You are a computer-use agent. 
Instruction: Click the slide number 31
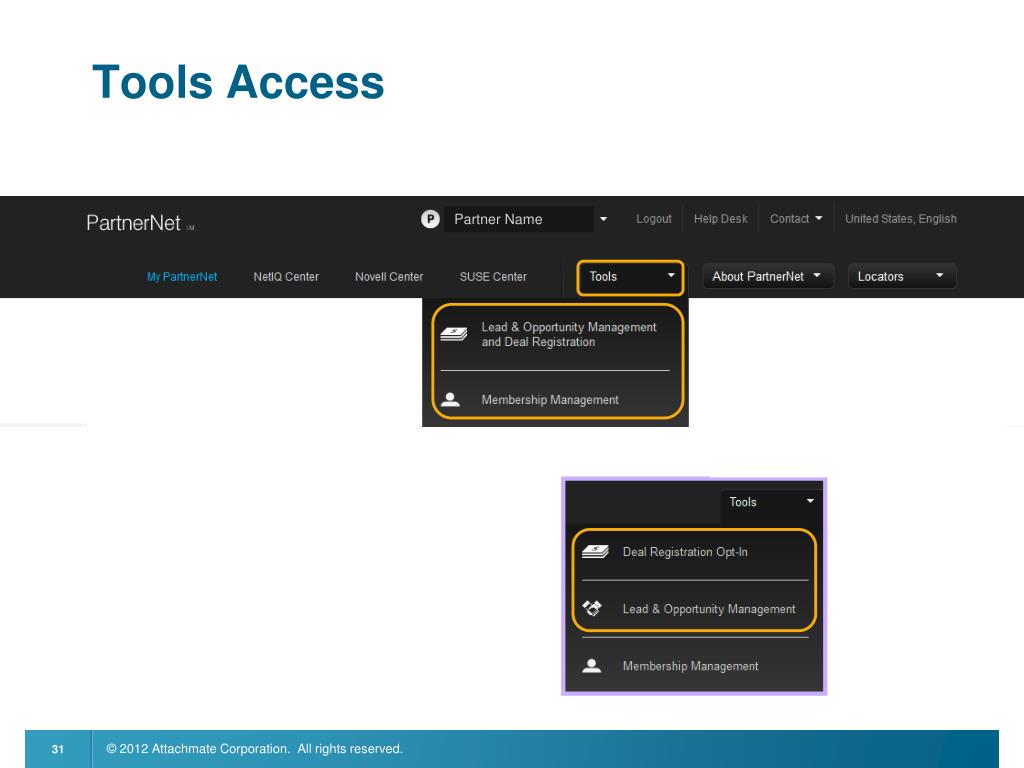pyautogui.click(x=57, y=749)
